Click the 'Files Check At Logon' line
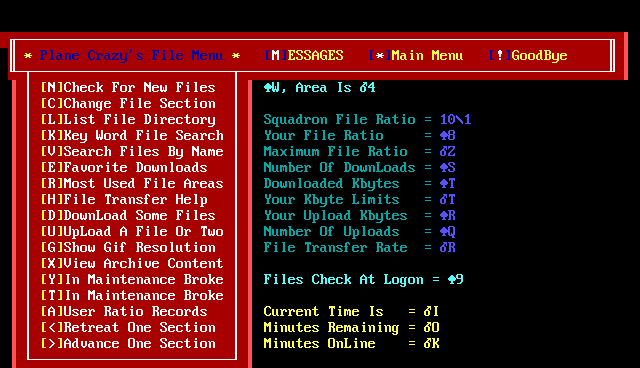The image size is (640, 368). click(364, 279)
